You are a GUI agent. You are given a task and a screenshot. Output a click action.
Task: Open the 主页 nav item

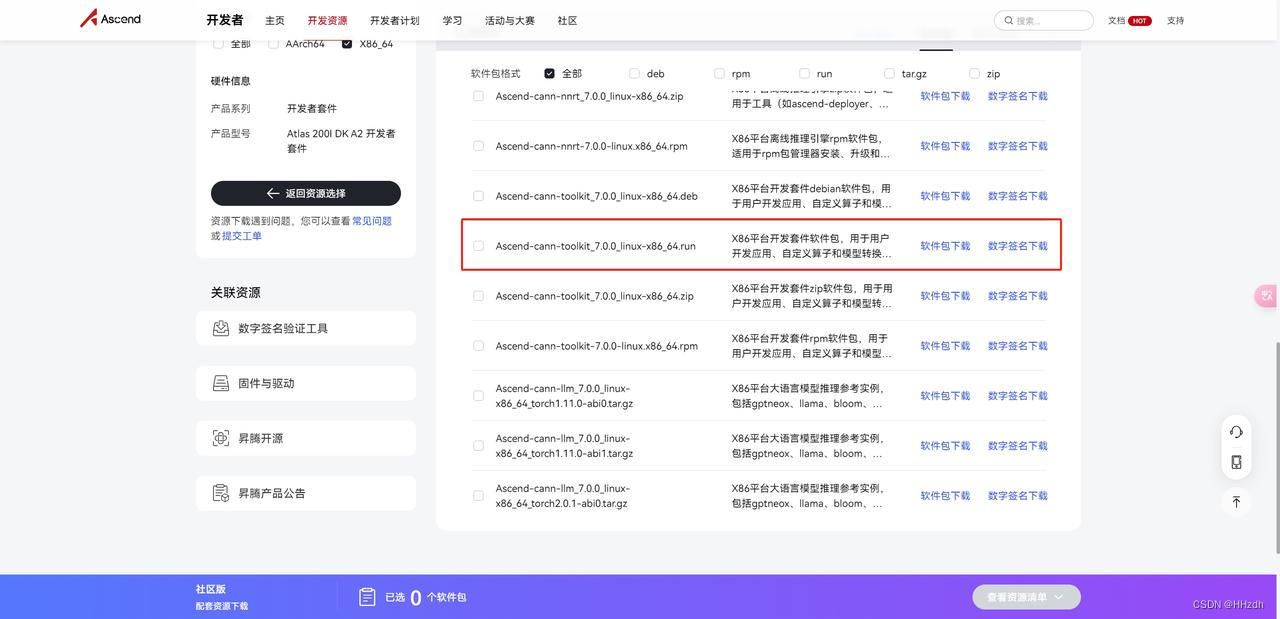pos(275,21)
